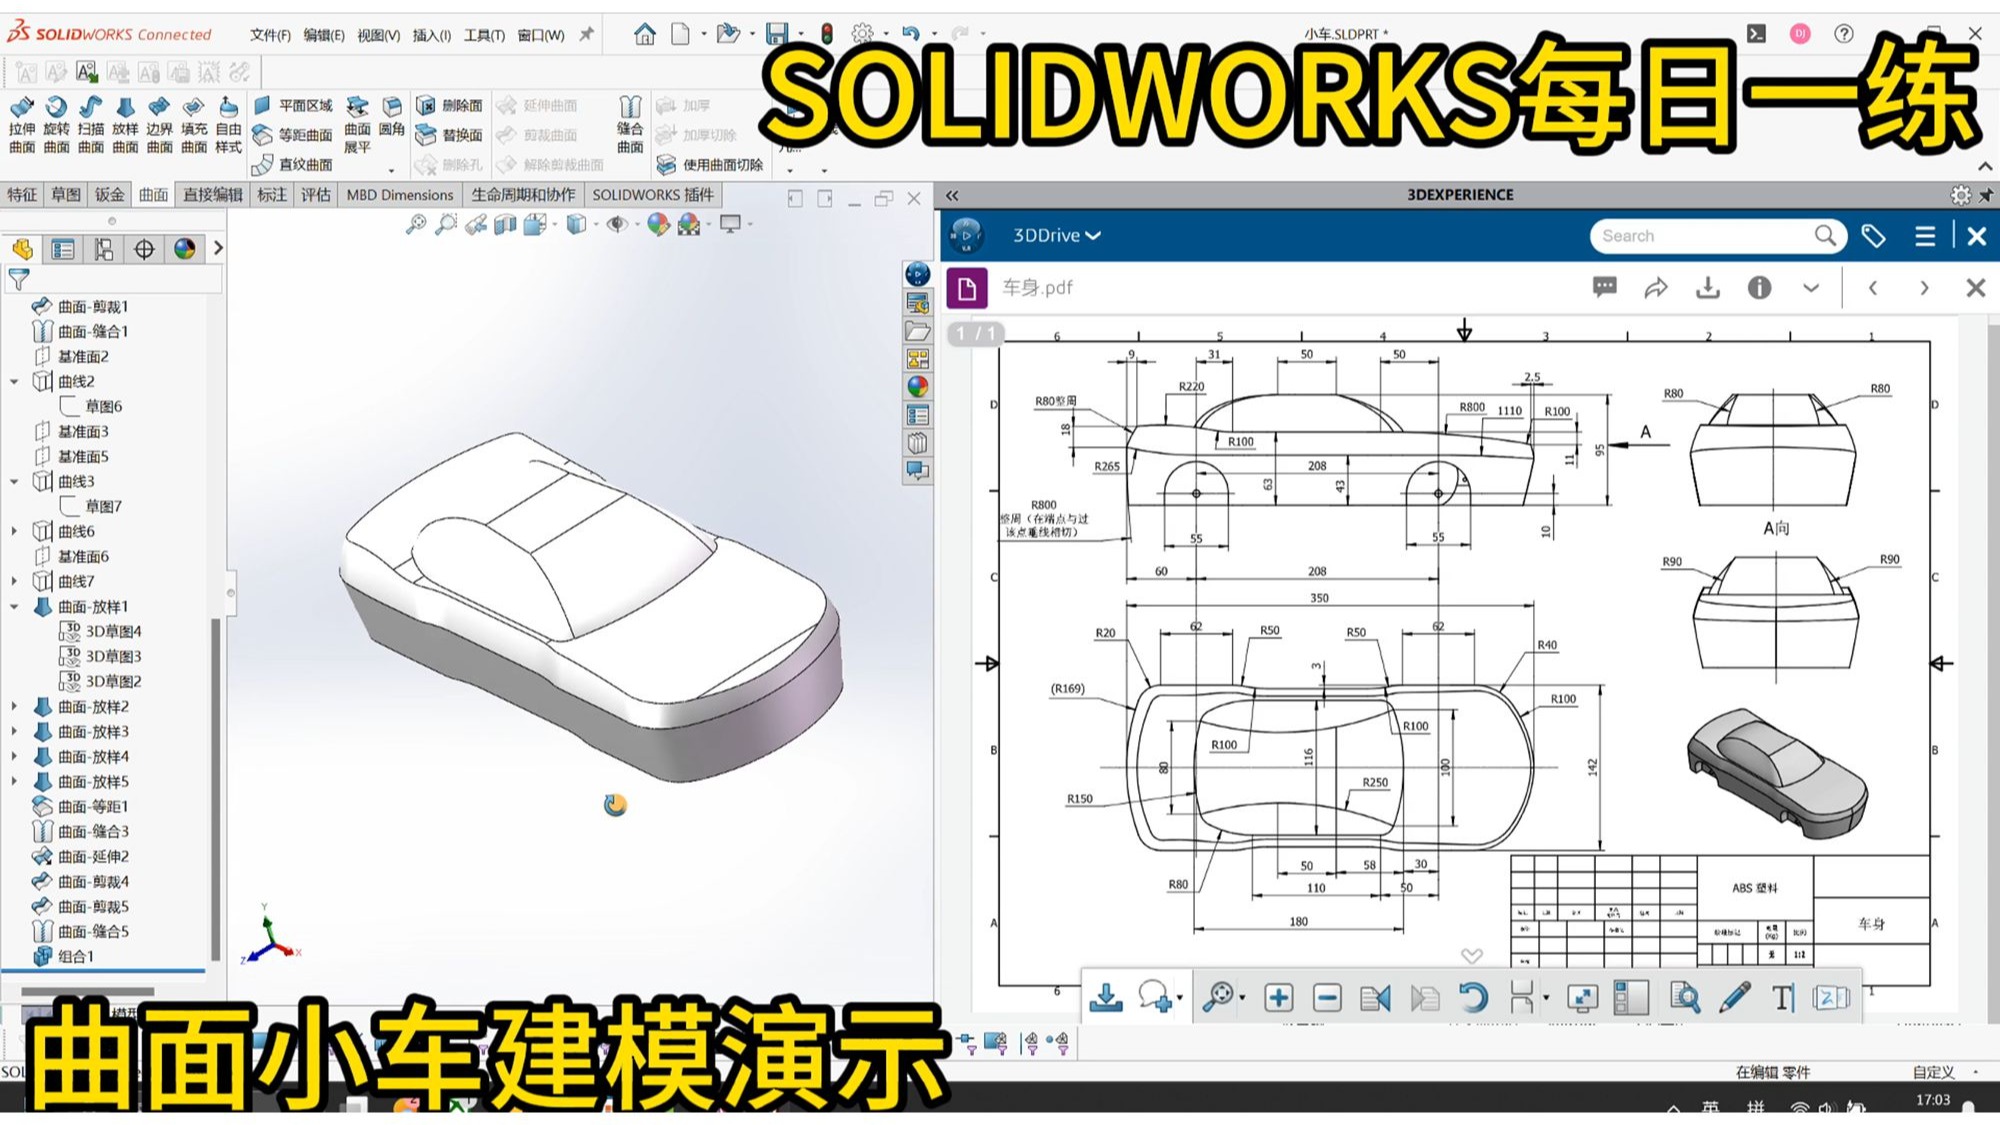Click the Offset Surface (等距曲面) tool
The width and height of the screenshot is (2000, 1125).
pyautogui.click(x=292, y=135)
